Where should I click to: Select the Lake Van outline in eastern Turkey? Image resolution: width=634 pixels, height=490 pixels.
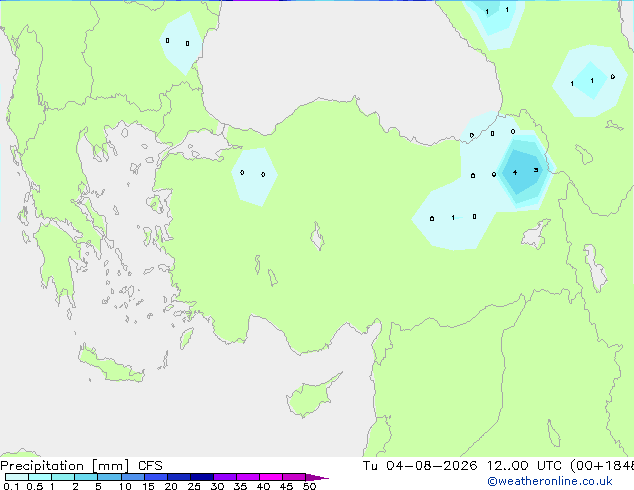(536, 234)
